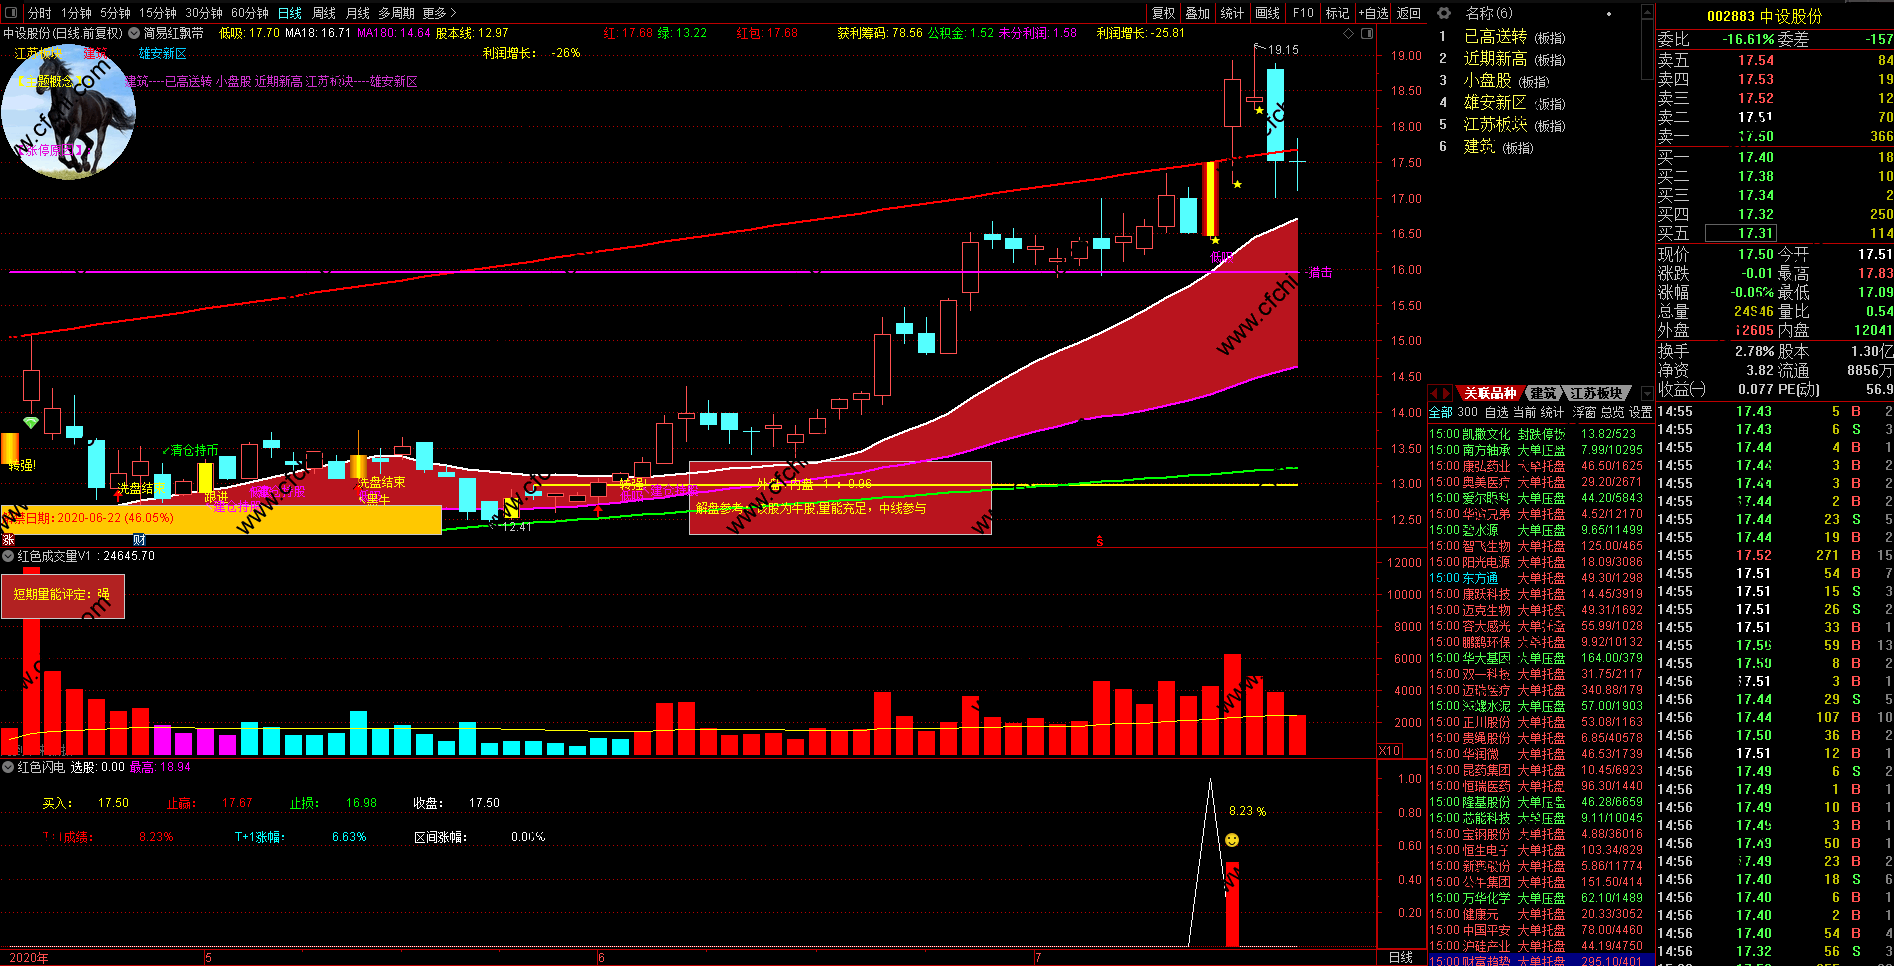Open the 多周期 multi-period view
The image size is (1894, 966).
click(x=396, y=13)
